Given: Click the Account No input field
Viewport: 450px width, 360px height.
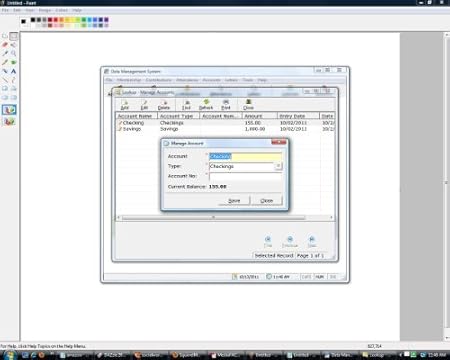Looking at the screenshot, I should coord(245,176).
